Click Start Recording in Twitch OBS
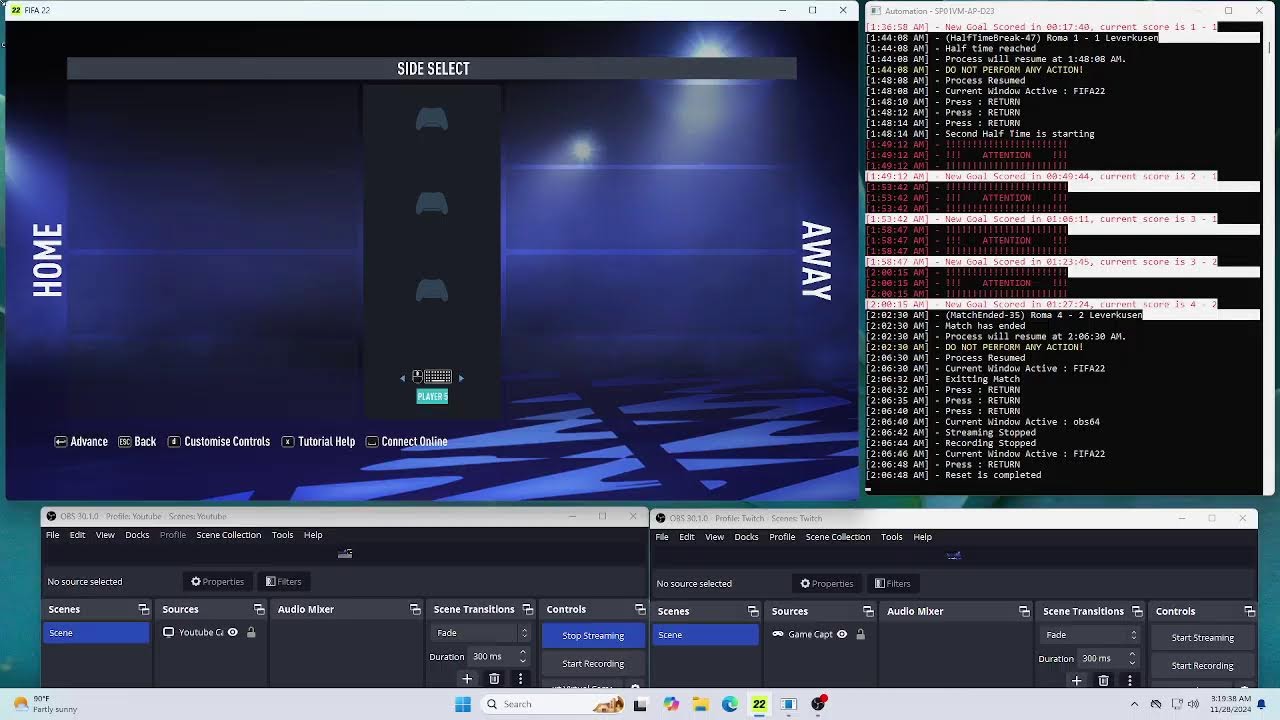 [1202, 665]
